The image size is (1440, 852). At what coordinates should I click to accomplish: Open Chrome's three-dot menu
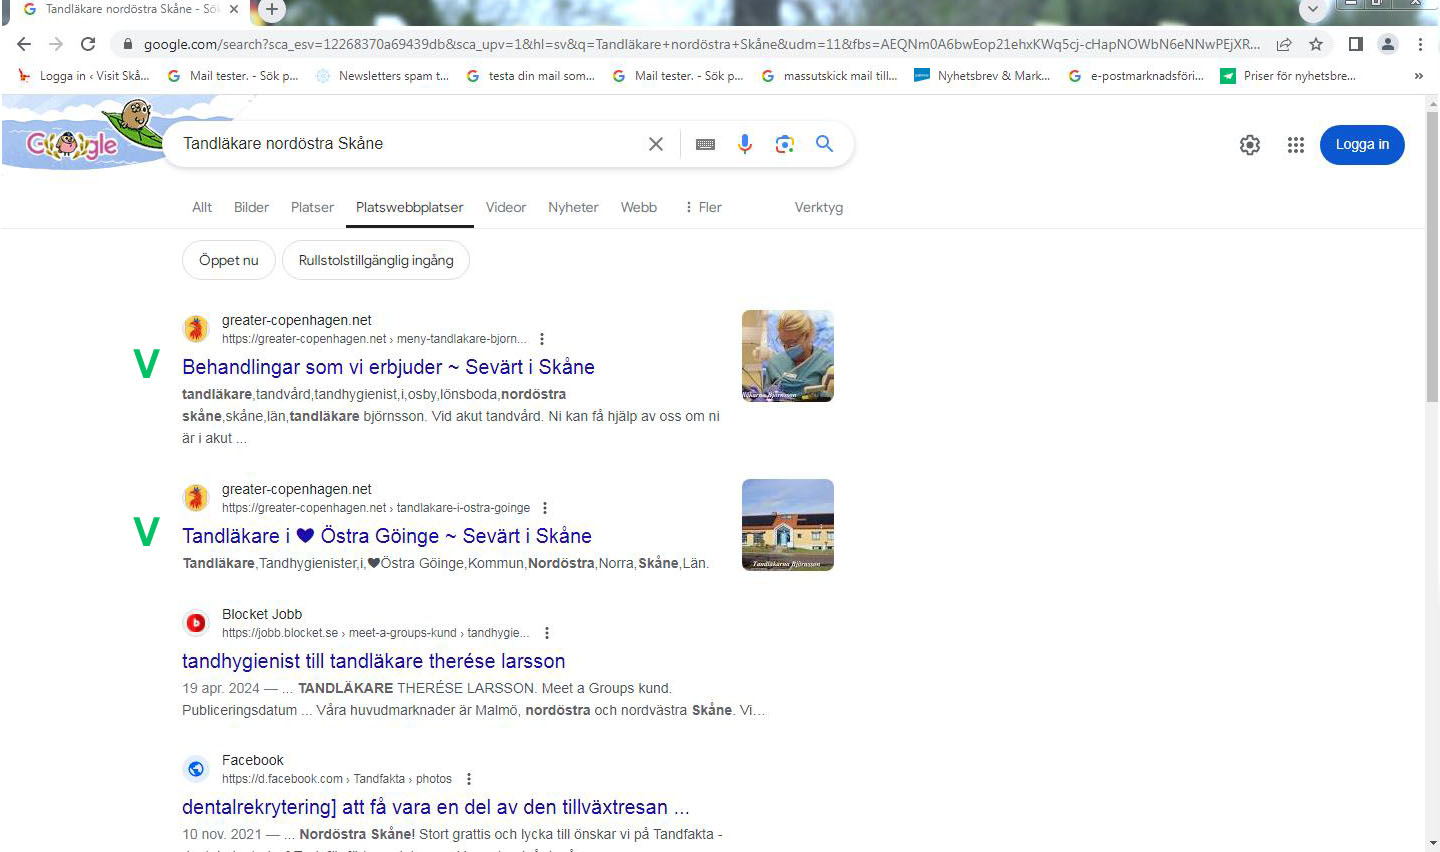(x=1420, y=44)
